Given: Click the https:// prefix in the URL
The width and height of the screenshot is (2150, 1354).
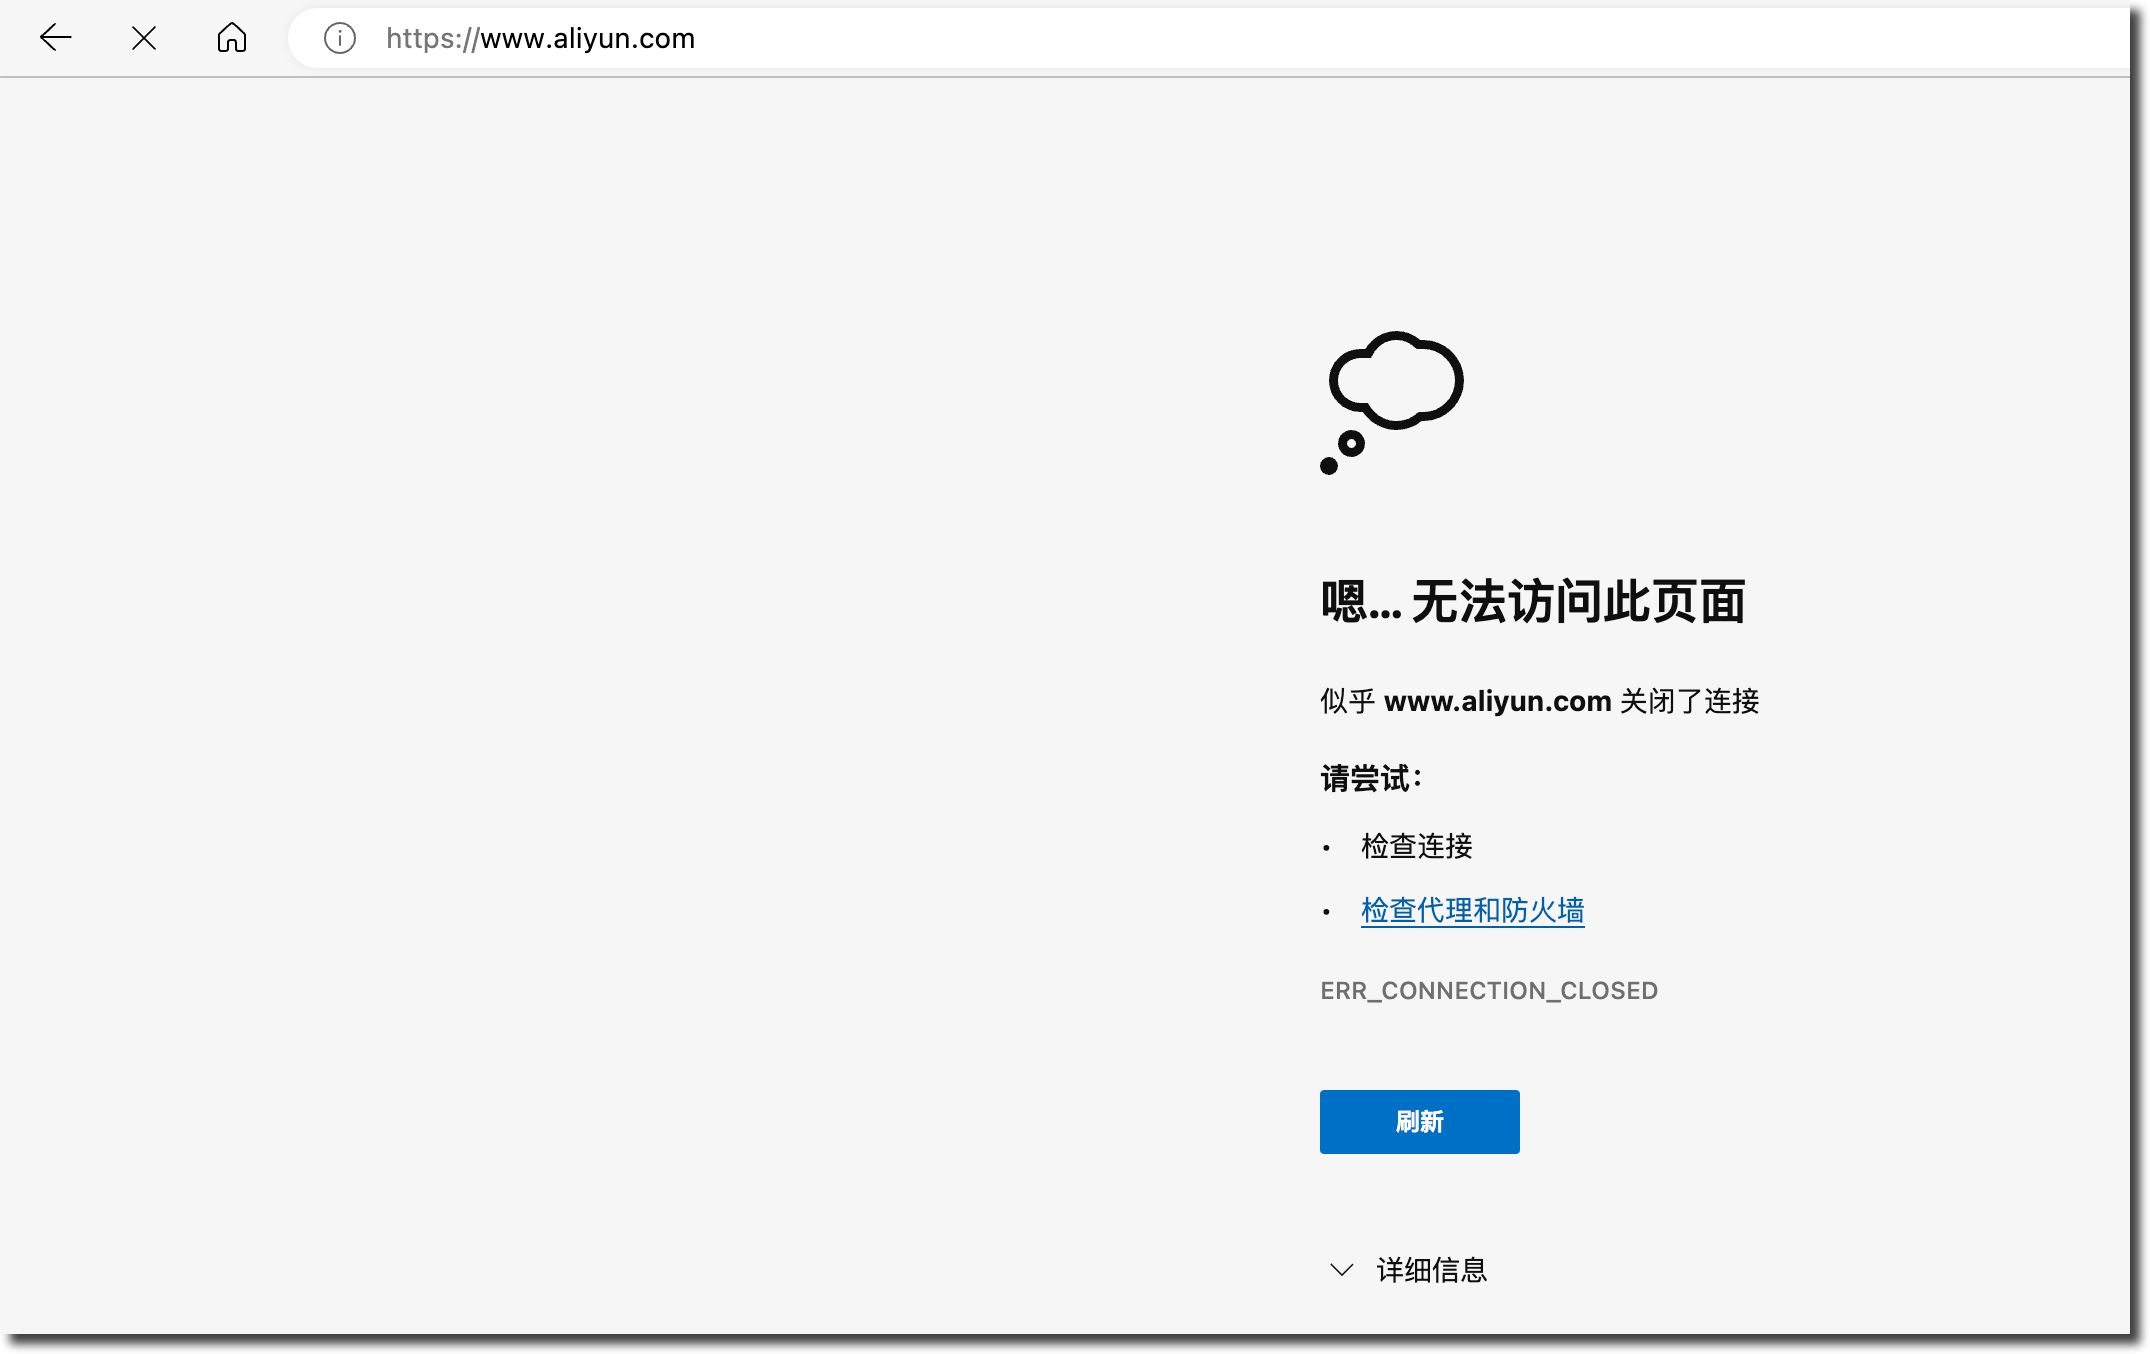Looking at the screenshot, I should click(432, 38).
